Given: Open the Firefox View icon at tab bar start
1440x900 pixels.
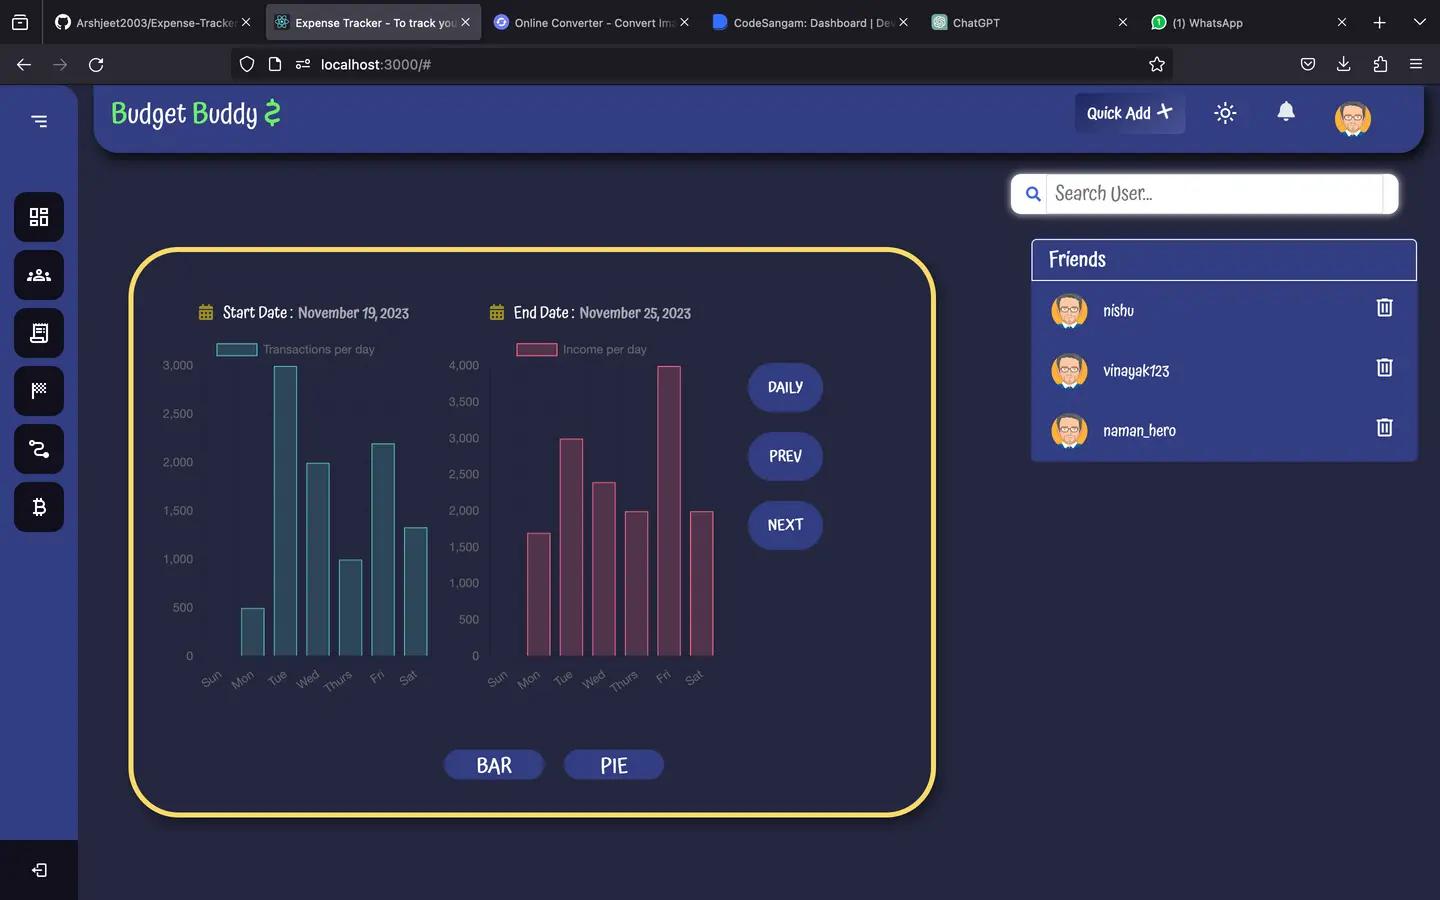Looking at the screenshot, I should click(x=20, y=22).
